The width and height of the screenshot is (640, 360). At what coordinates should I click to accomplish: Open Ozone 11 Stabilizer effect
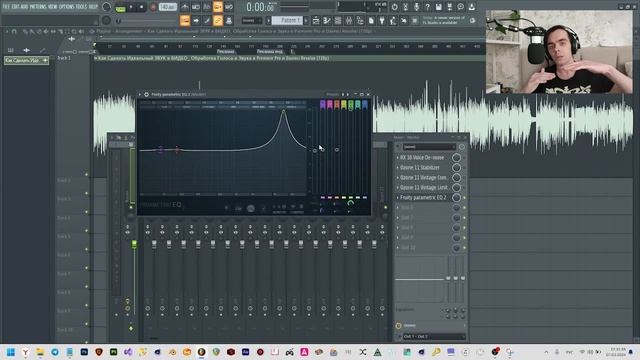pos(420,168)
